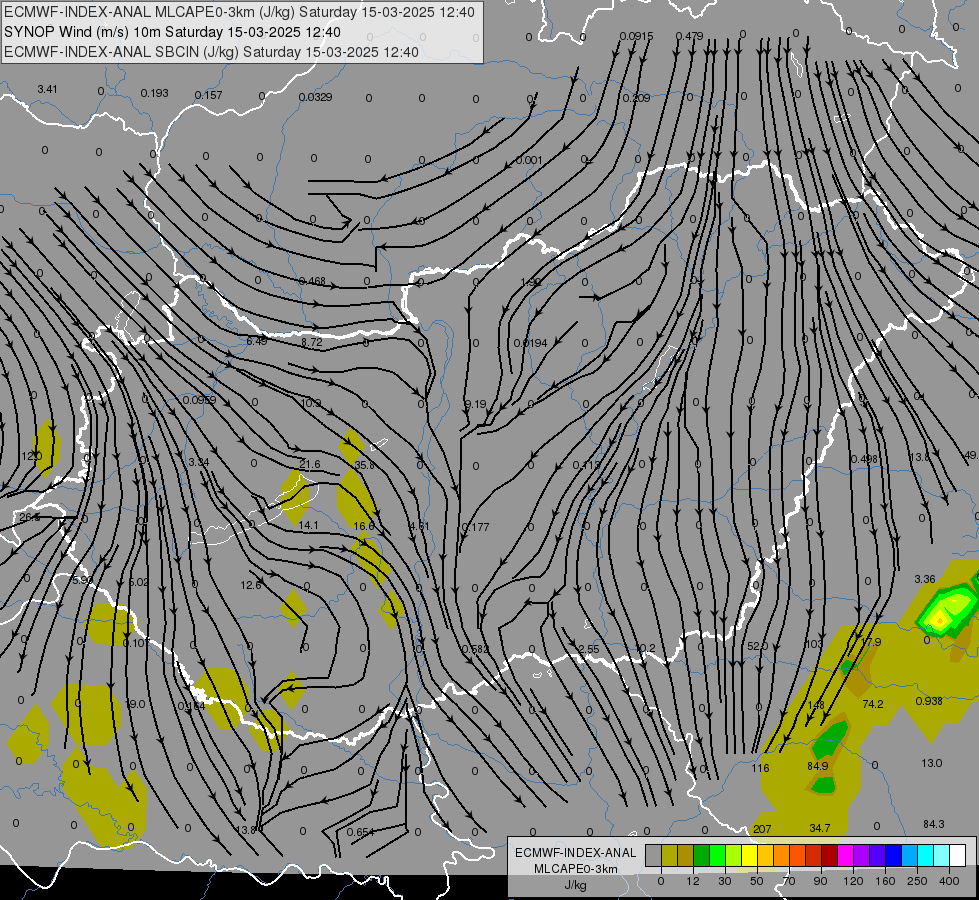The height and width of the screenshot is (900, 979).
Task: Click the olive swatch in the legend
Action: 669,855
